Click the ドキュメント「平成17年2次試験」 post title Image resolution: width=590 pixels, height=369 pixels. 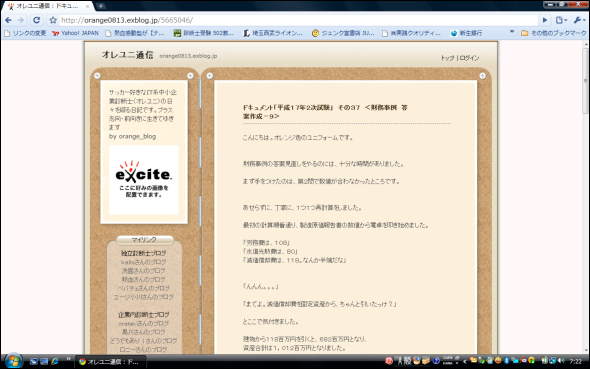(325, 112)
